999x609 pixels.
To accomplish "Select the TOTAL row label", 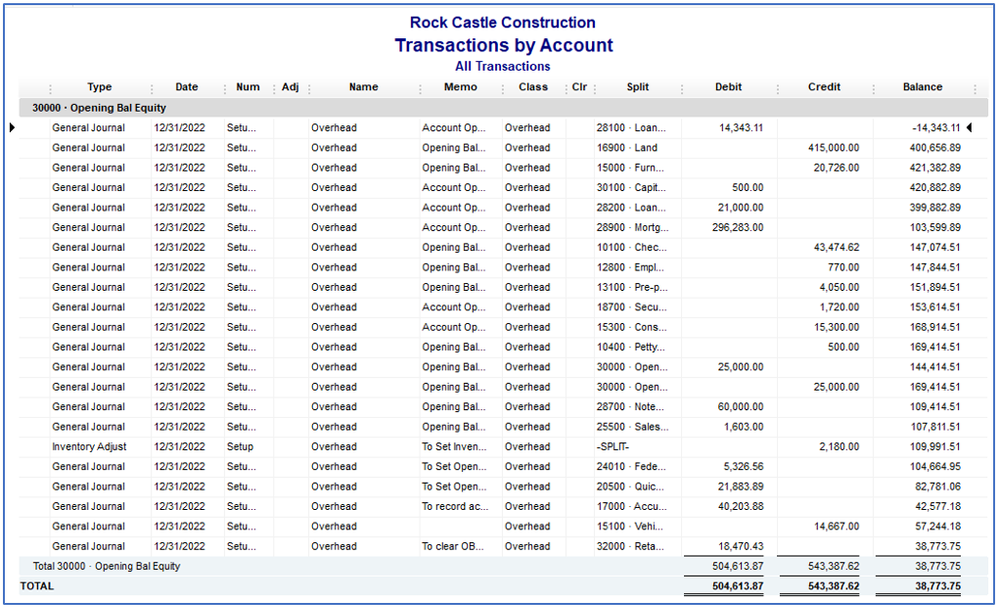I will pyautogui.click(x=37, y=586).
